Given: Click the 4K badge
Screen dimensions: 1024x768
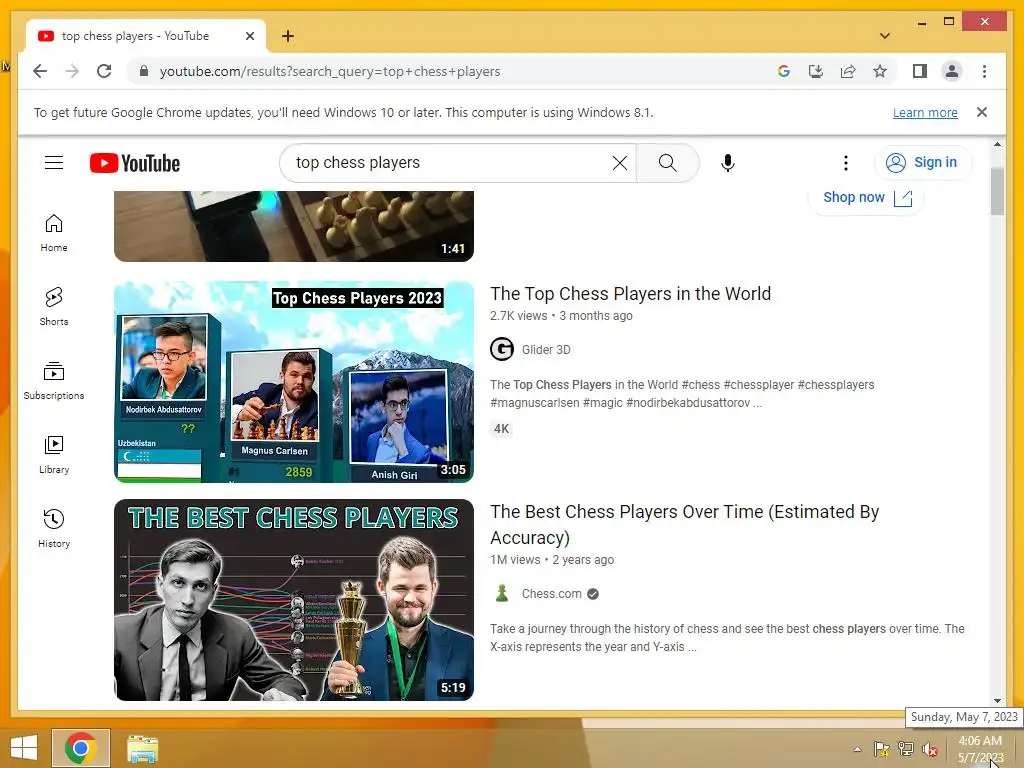Looking at the screenshot, I should point(502,429).
